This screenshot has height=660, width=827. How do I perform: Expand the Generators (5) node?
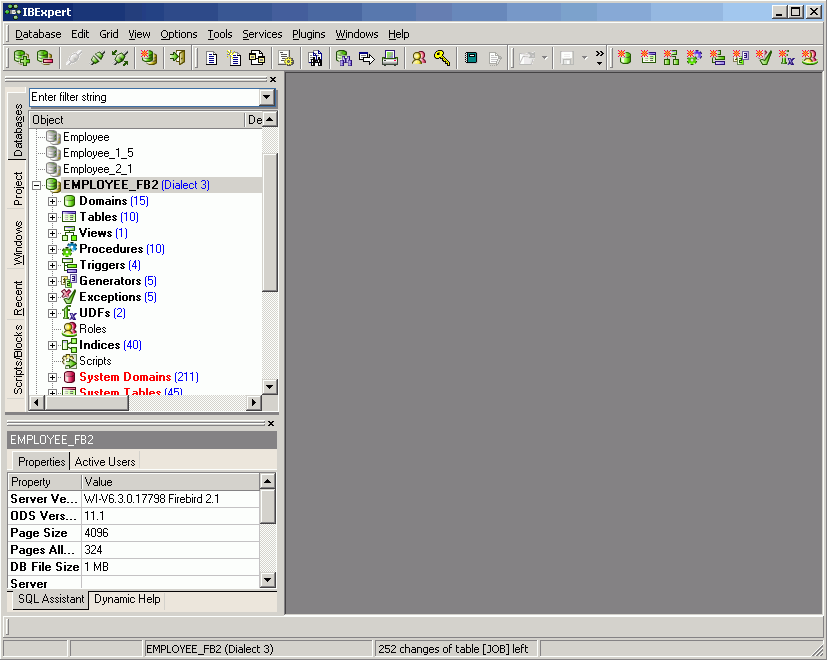tap(52, 281)
